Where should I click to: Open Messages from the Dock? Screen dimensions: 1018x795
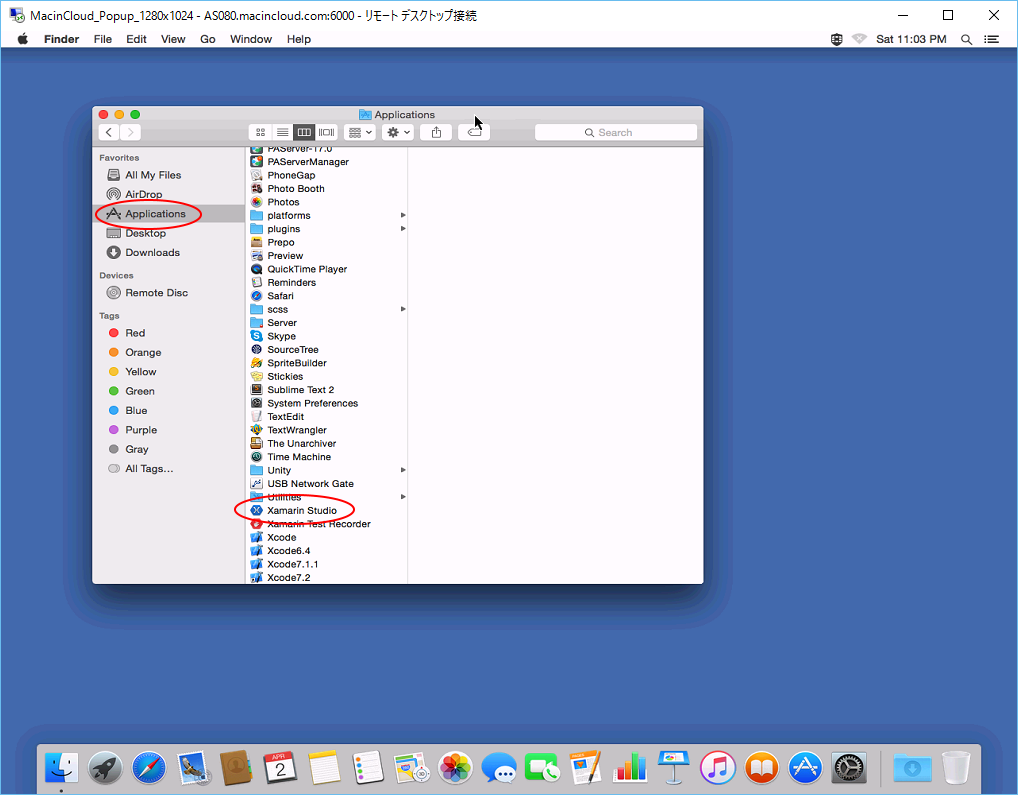[x=499, y=768]
